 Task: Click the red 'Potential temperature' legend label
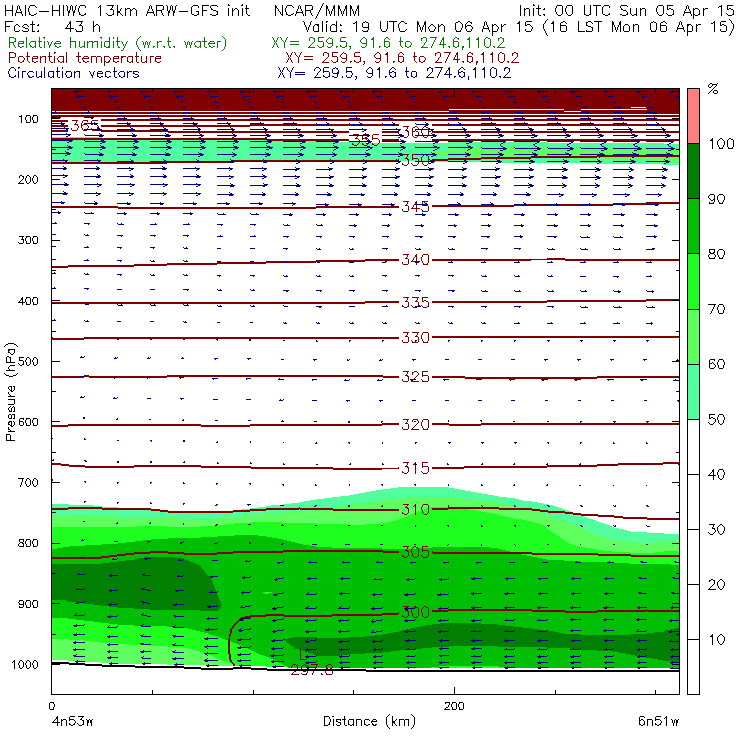[84, 58]
